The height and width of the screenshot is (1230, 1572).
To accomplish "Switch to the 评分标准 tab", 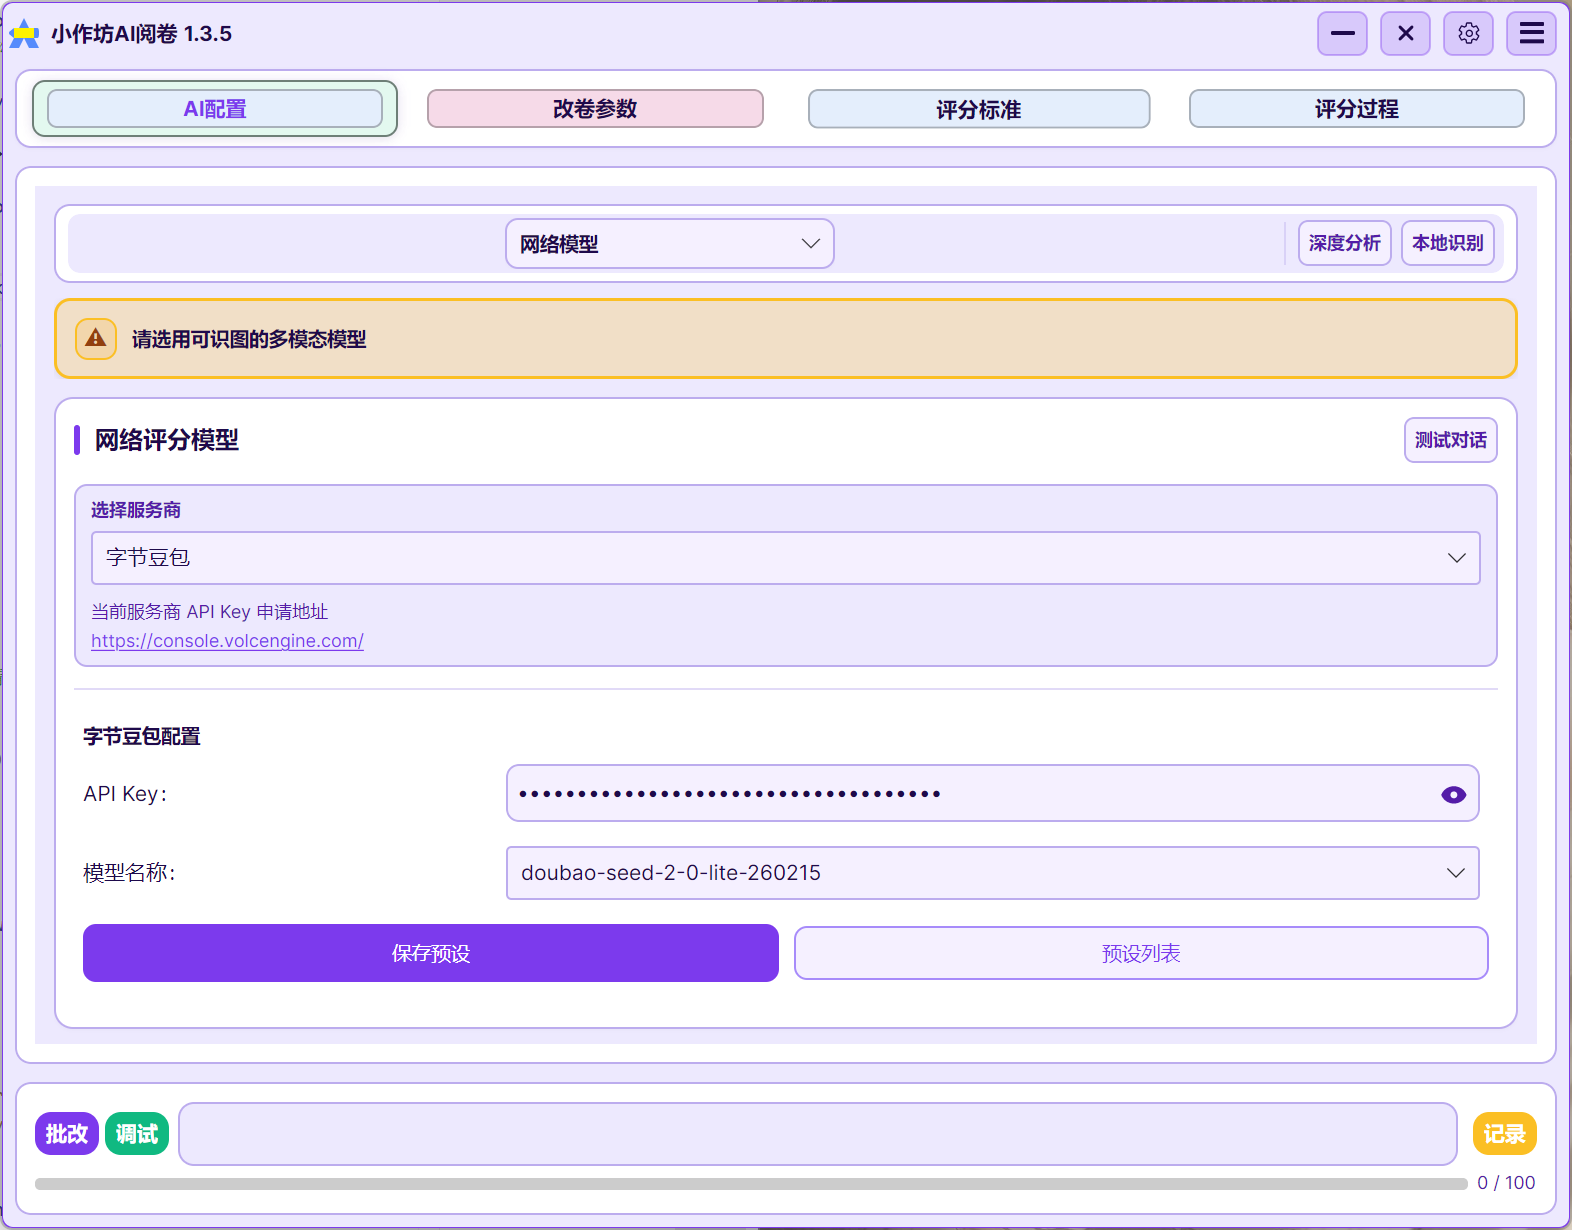I will click(x=978, y=109).
